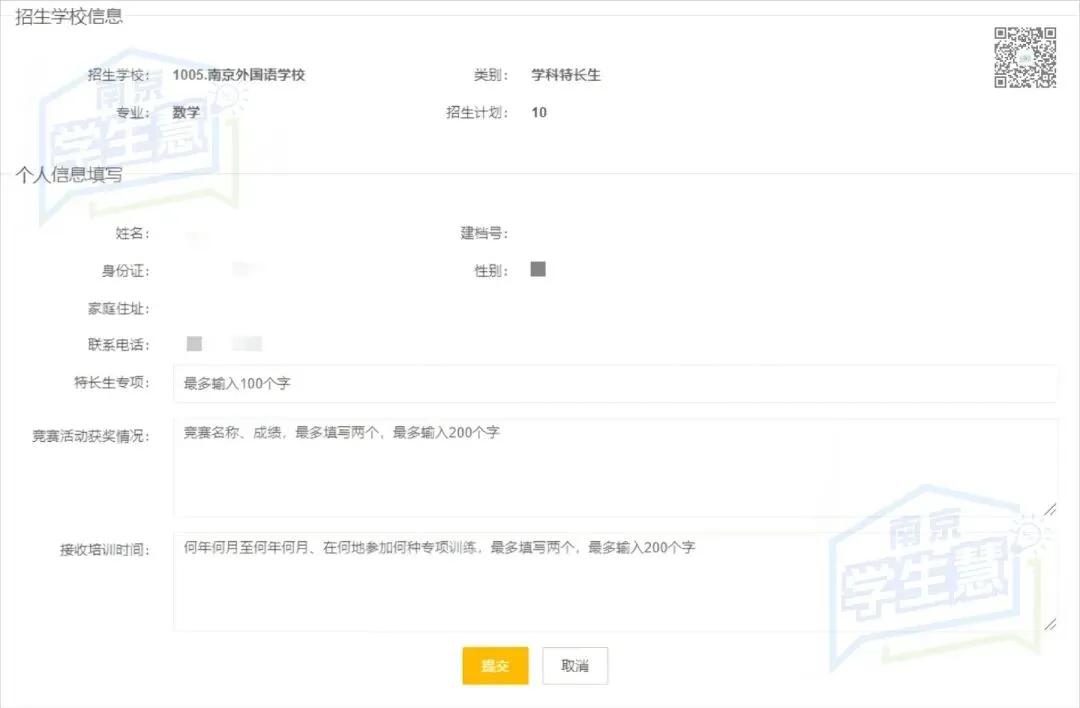Click the 招生学校信息 section heading
The width and height of the screenshot is (1080, 708).
tap(69, 17)
